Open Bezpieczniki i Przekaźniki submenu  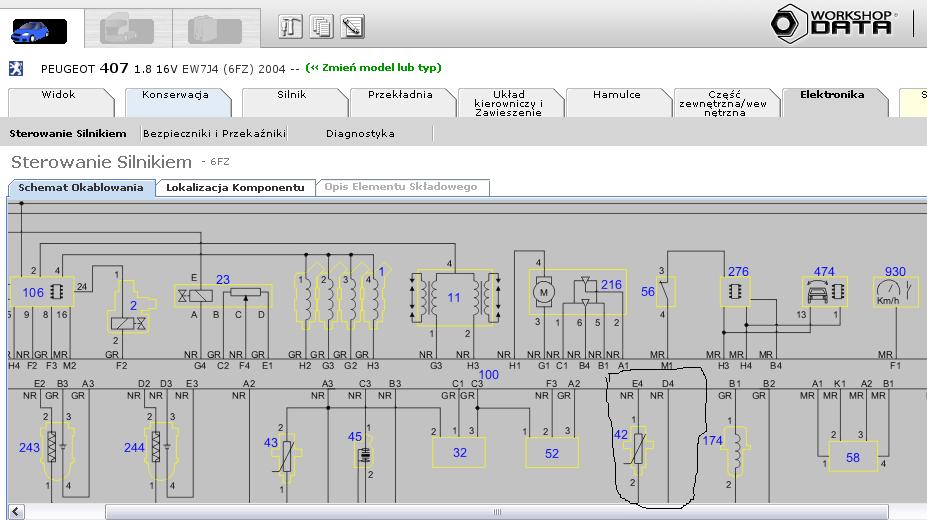point(215,134)
